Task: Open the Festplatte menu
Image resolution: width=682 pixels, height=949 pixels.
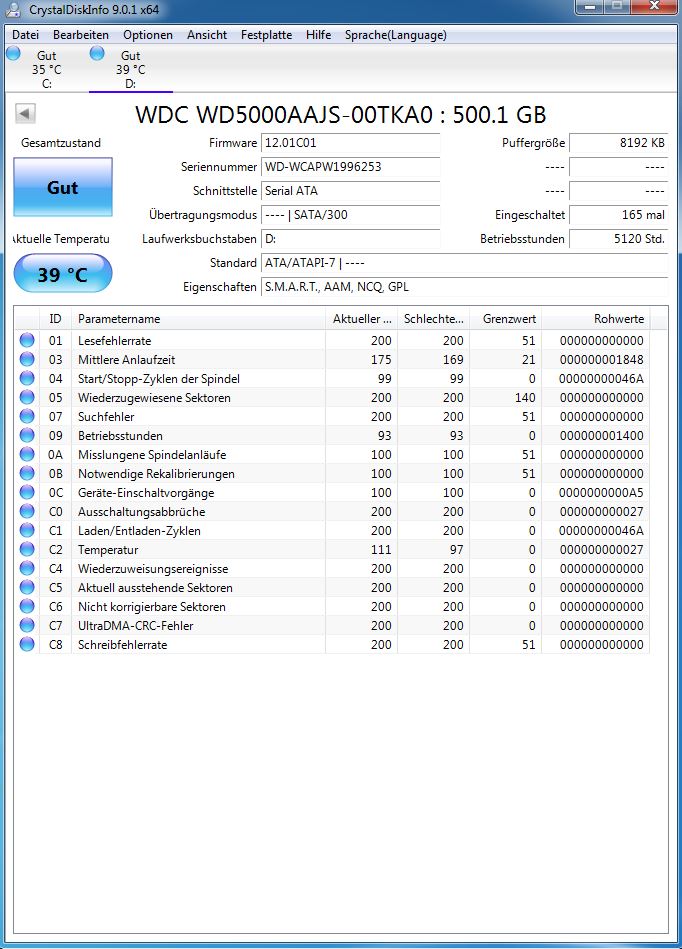Action: [266, 35]
